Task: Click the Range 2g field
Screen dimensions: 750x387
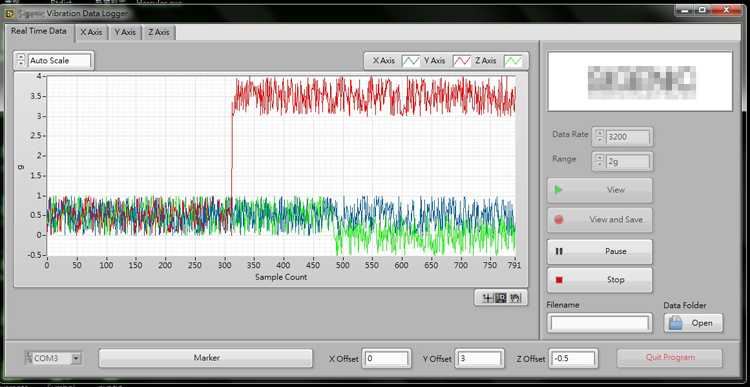Action: 628,162
